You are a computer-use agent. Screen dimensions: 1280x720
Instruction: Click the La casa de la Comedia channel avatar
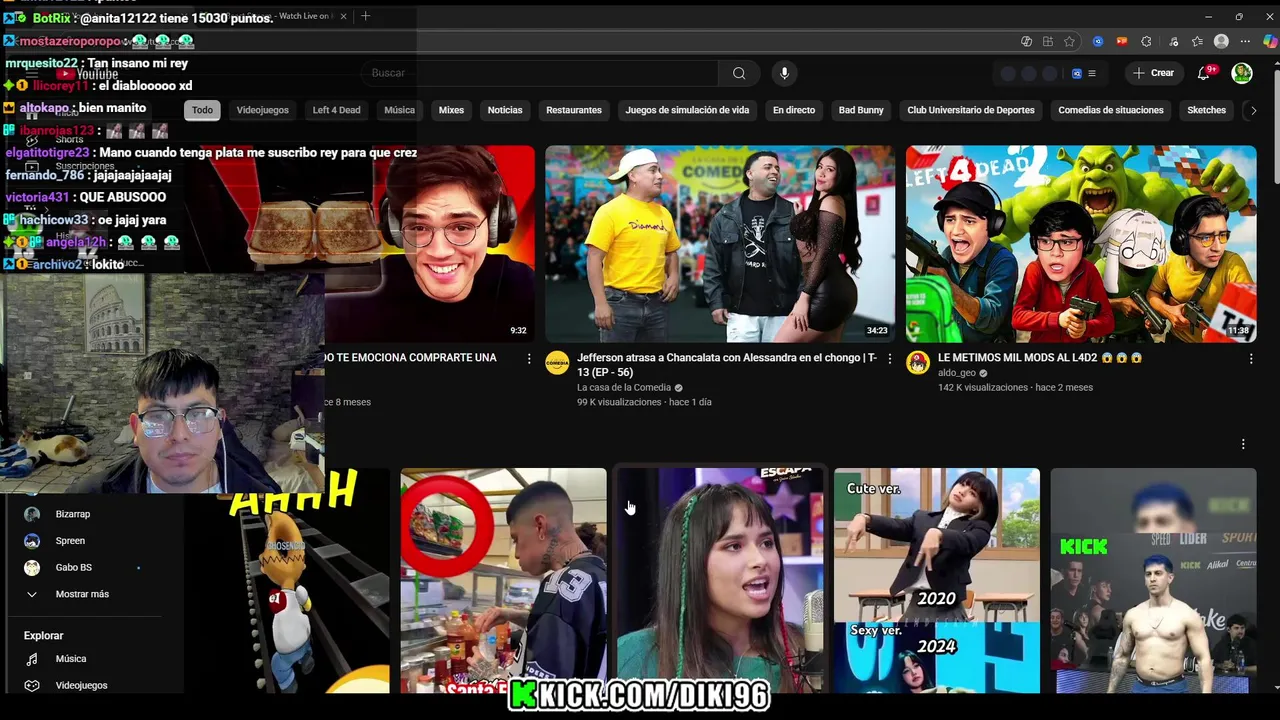557,363
